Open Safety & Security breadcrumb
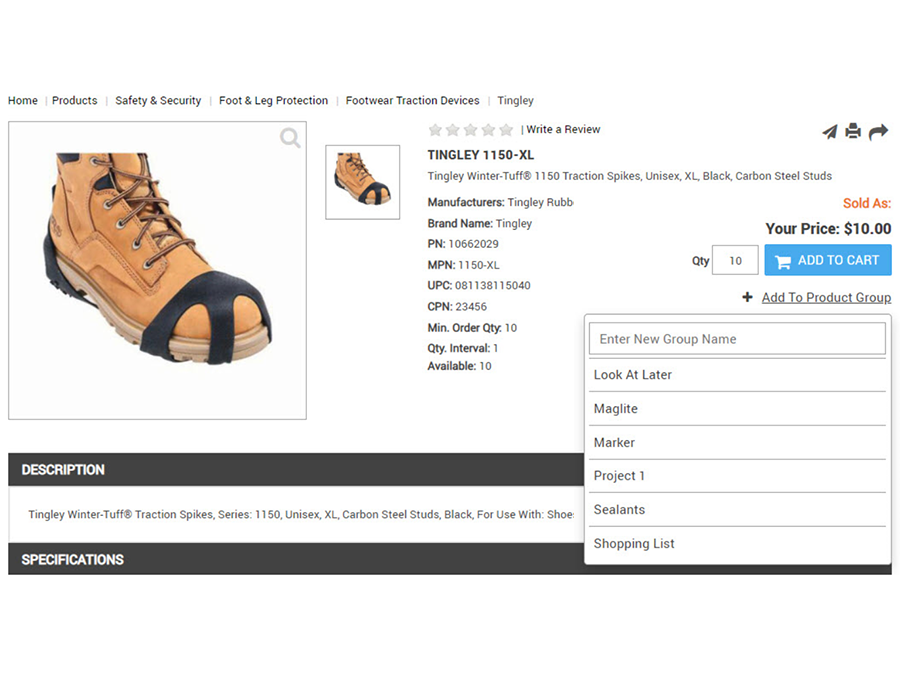 158,100
